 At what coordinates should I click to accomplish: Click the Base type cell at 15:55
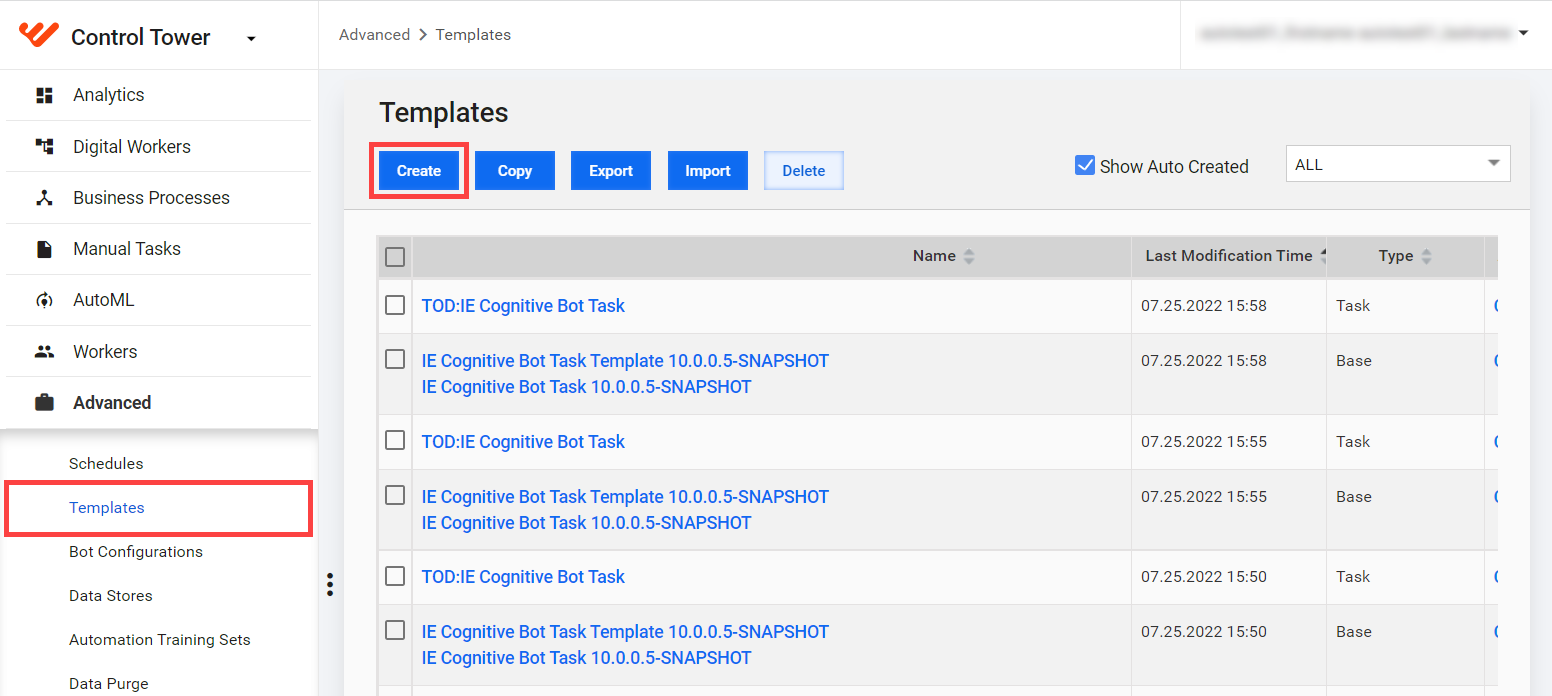[1354, 497]
